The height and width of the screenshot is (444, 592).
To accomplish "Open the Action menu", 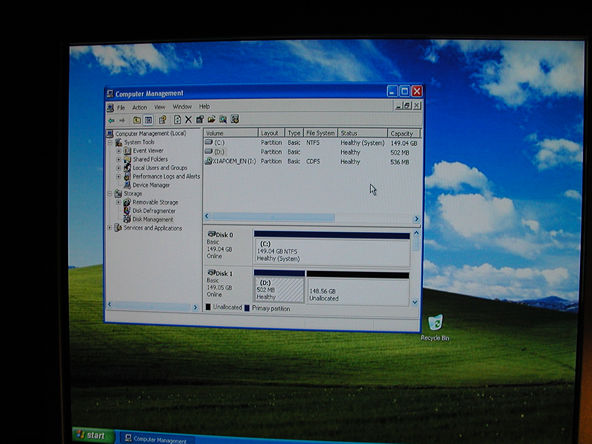I will pos(139,108).
